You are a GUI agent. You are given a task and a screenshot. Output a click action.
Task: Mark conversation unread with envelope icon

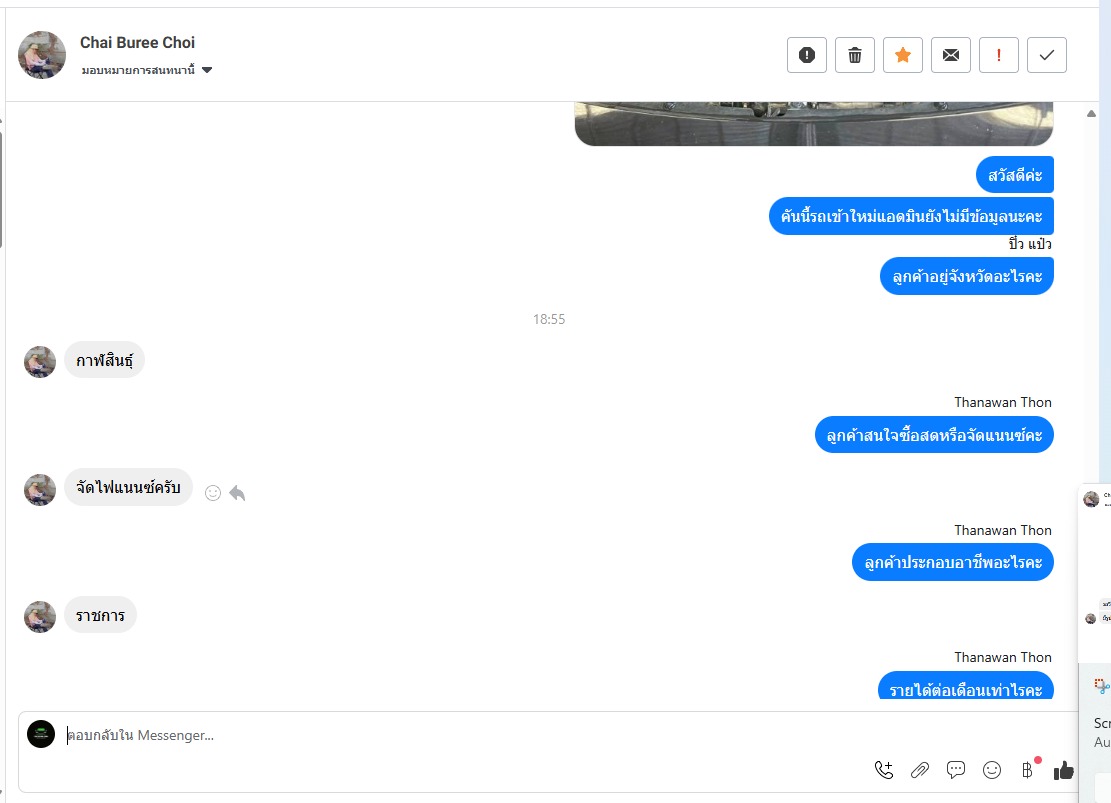[951, 55]
